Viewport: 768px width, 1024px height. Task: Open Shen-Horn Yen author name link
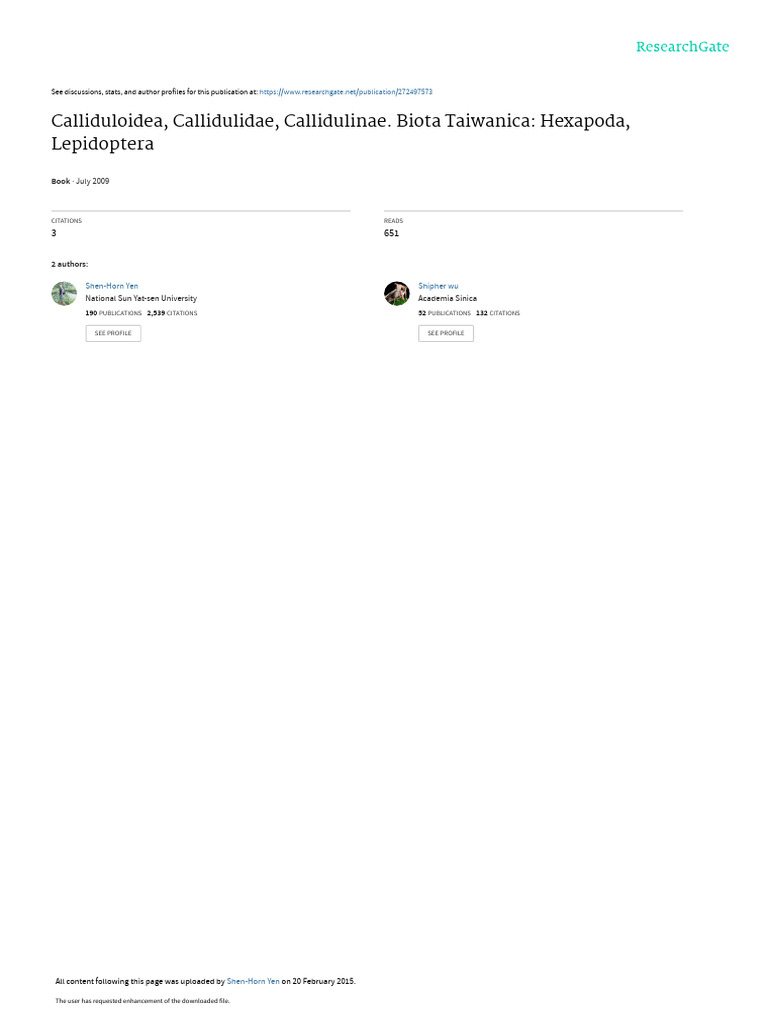(112, 286)
